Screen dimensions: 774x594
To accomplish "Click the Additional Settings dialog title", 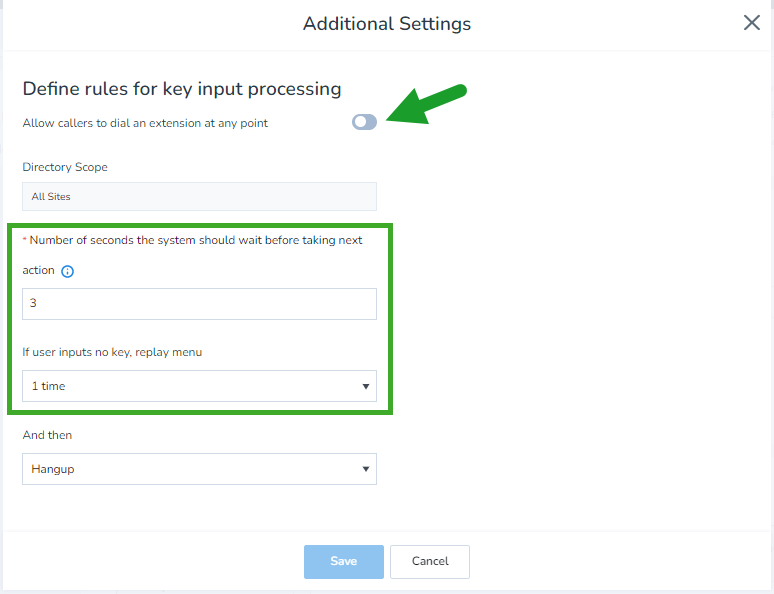I will 387,24.
